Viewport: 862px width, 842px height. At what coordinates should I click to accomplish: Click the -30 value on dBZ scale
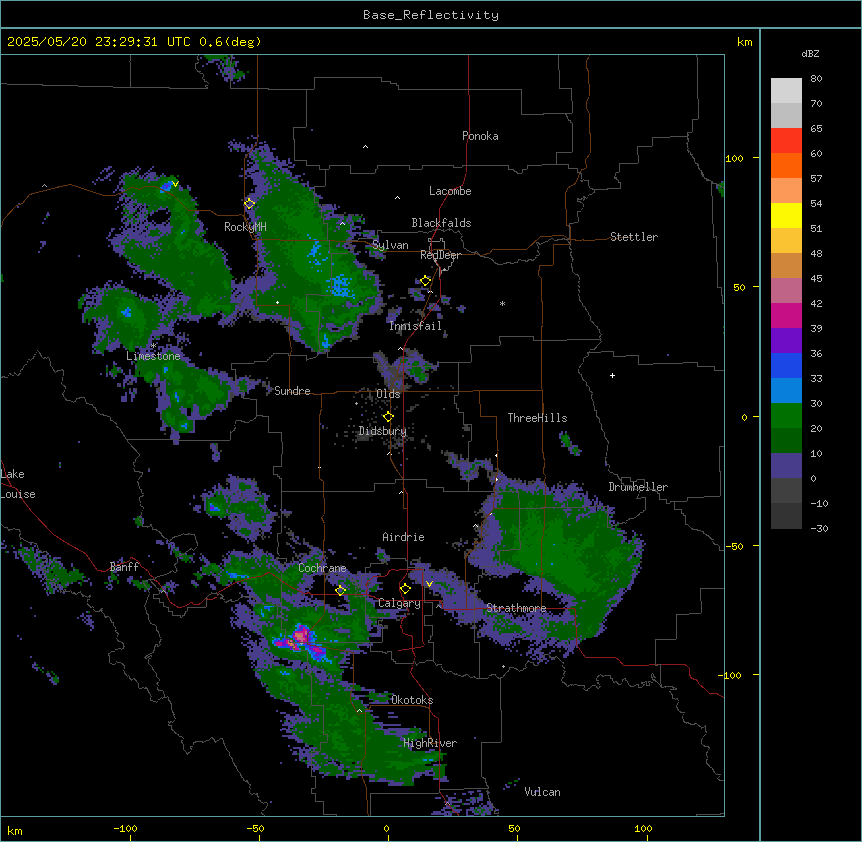point(819,528)
